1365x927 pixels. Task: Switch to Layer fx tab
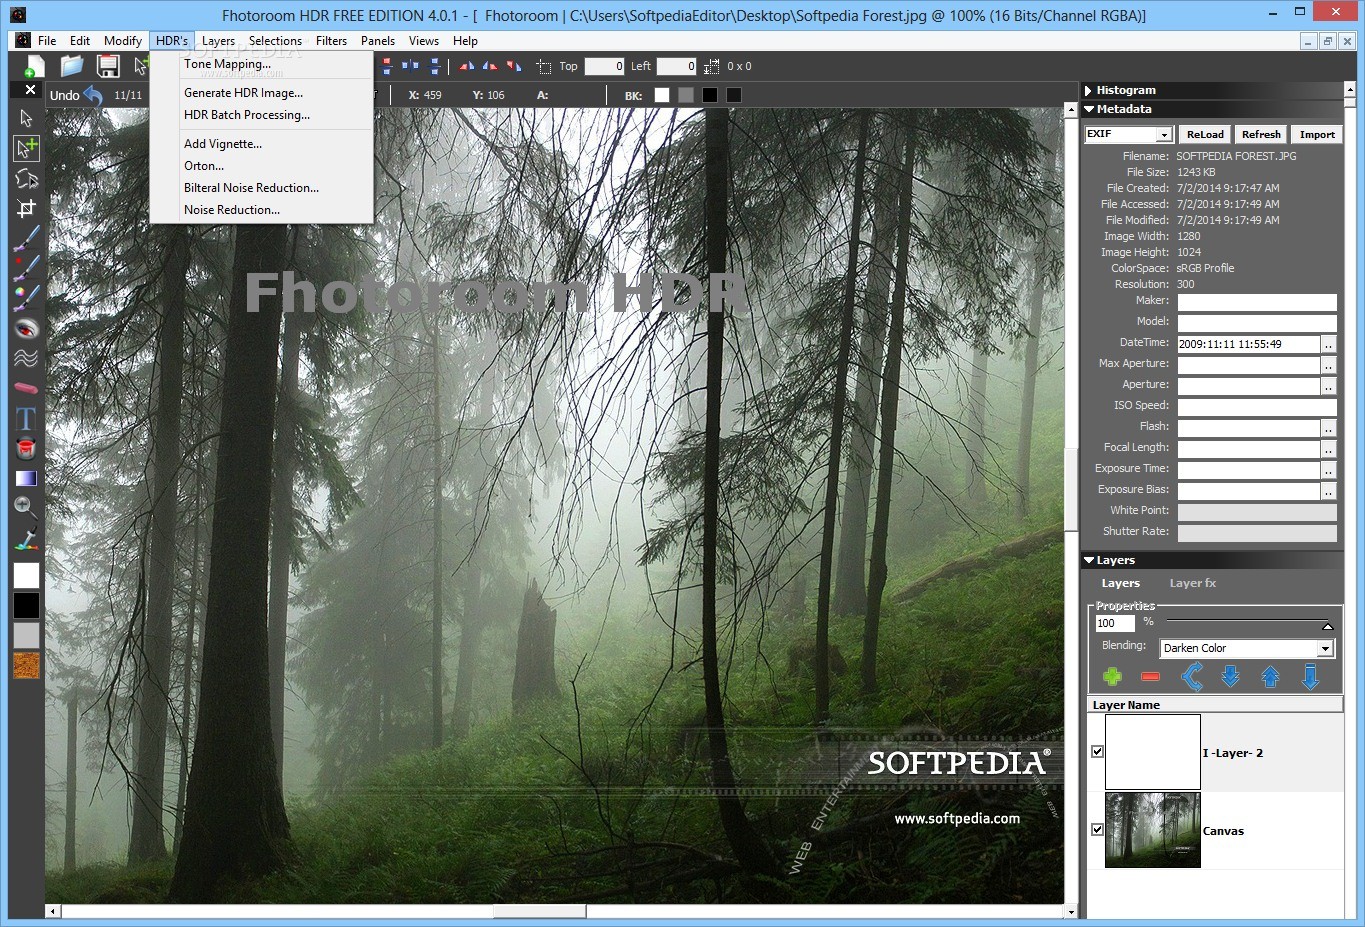pos(1193,583)
